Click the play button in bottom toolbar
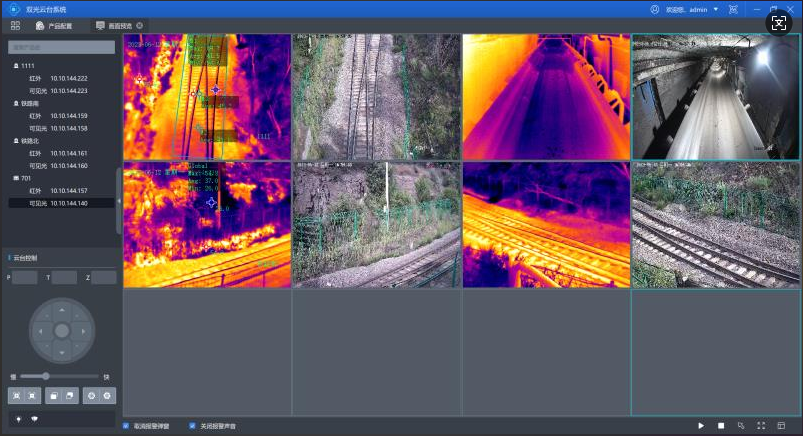The width and height of the screenshot is (803, 436). (701, 426)
